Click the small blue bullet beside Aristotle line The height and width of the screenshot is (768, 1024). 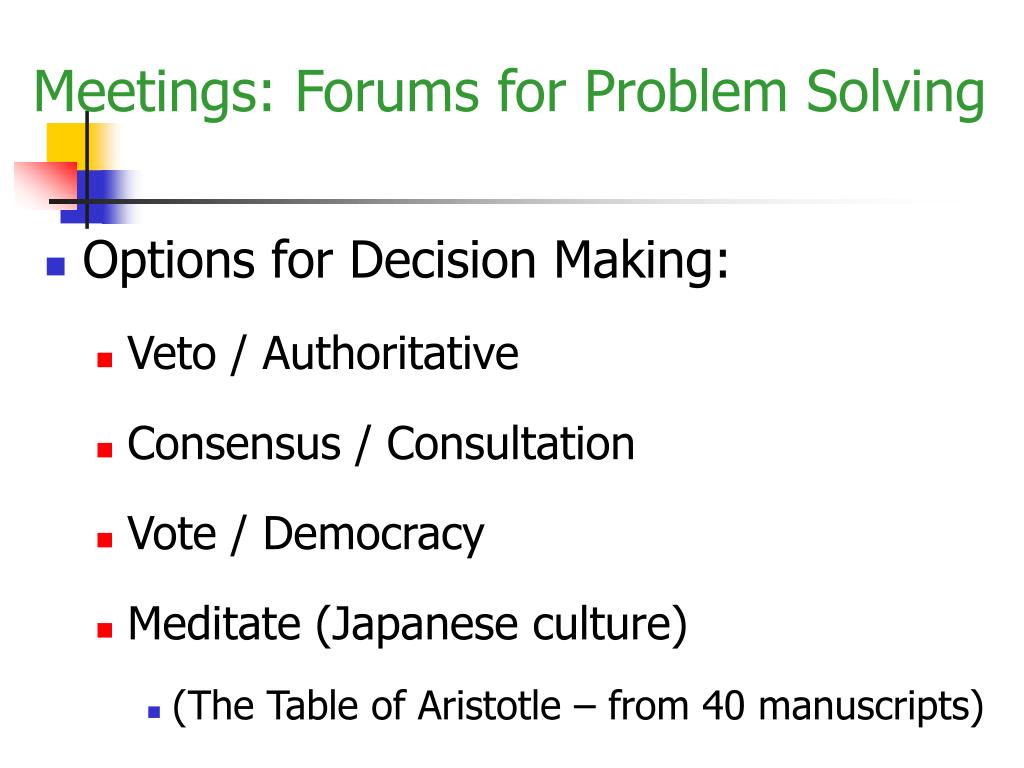pos(154,713)
